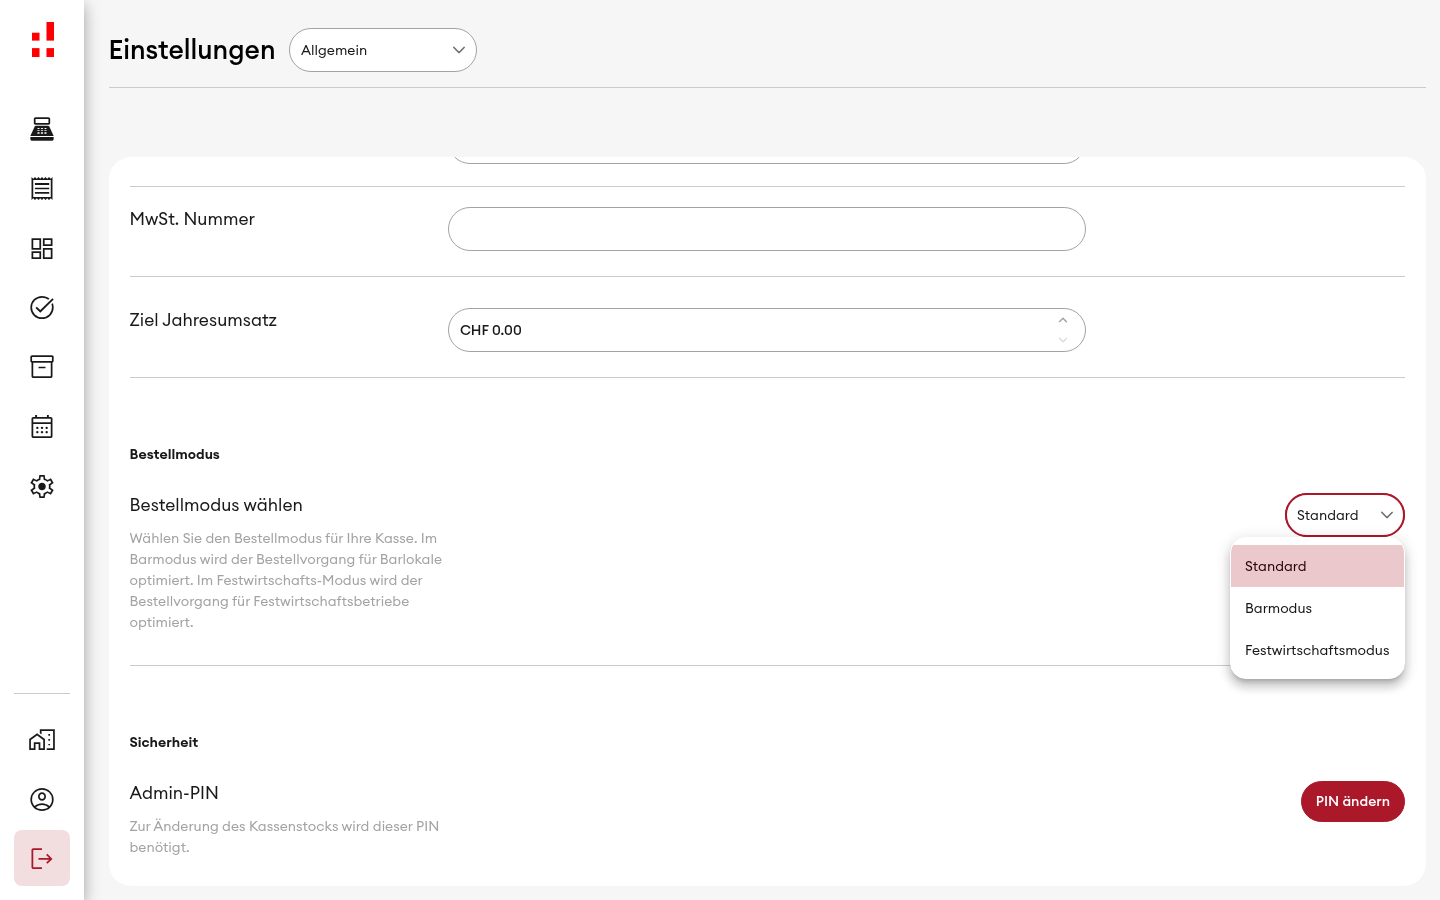Click the MwSt. Nummer label
Image resolution: width=1440 pixels, height=900 pixels.
coord(192,219)
